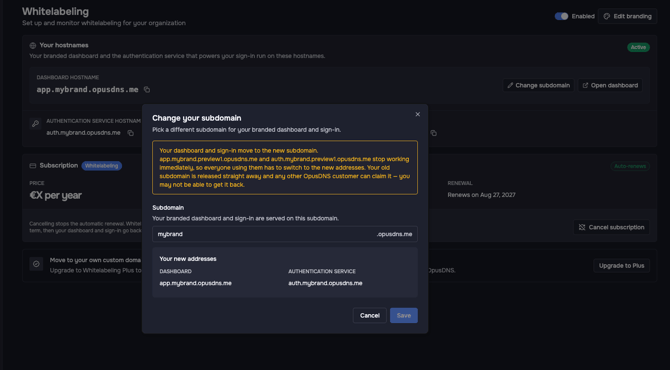Click the Cancel subscription button

click(611, 227)
